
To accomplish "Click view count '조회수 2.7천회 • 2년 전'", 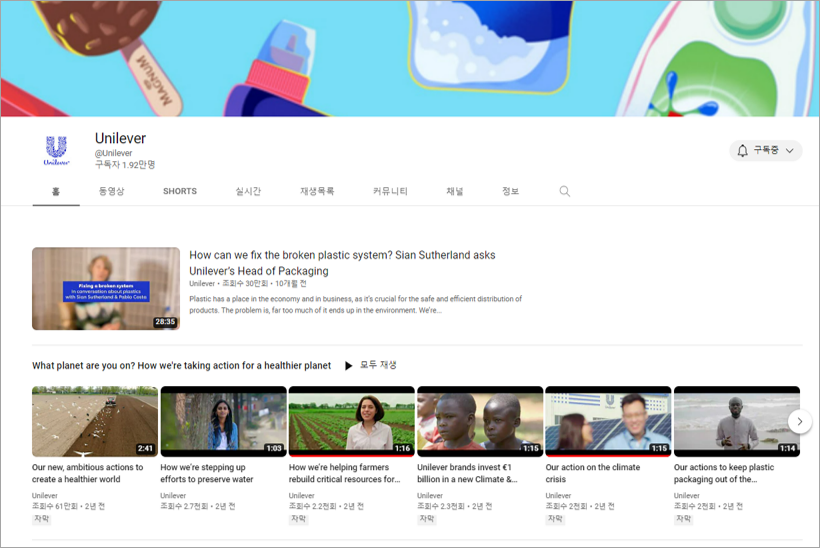I will point(198,506).
